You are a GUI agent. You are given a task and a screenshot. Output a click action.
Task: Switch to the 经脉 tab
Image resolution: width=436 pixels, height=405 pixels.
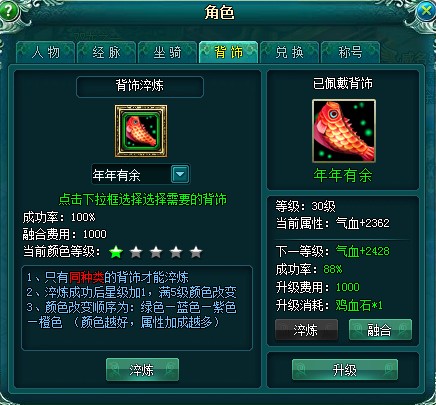coord(106,52)
